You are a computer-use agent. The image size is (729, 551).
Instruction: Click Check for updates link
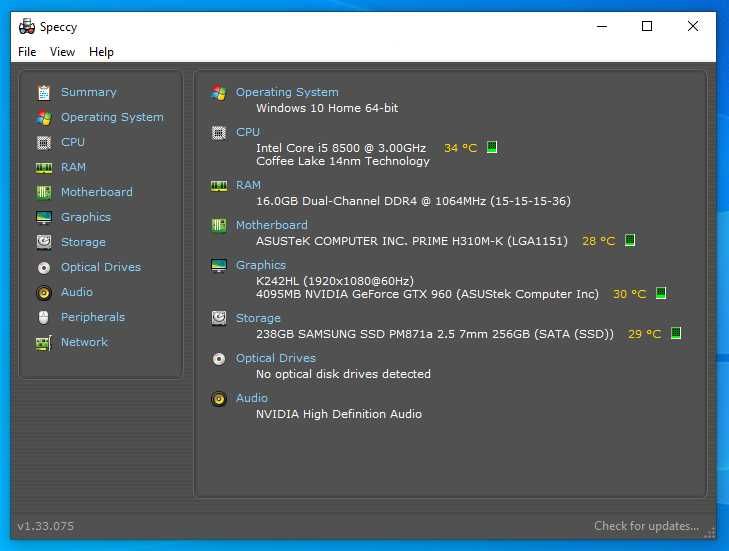point(646,526)
